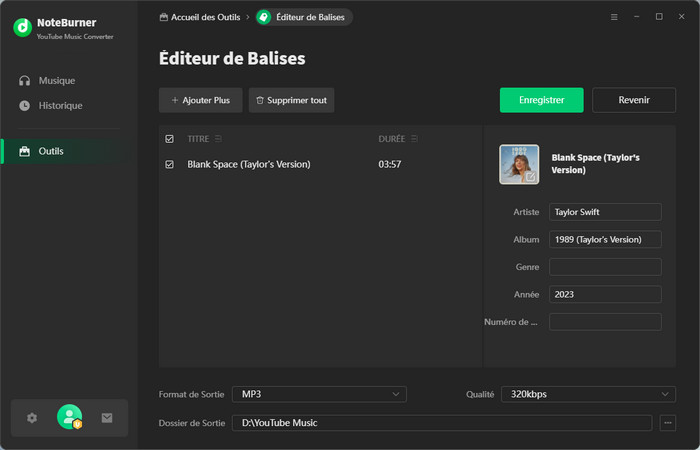Click the 1989 album artwork thumbnail
This screenshot has height=450, width=700.
(x=519, y=164)
